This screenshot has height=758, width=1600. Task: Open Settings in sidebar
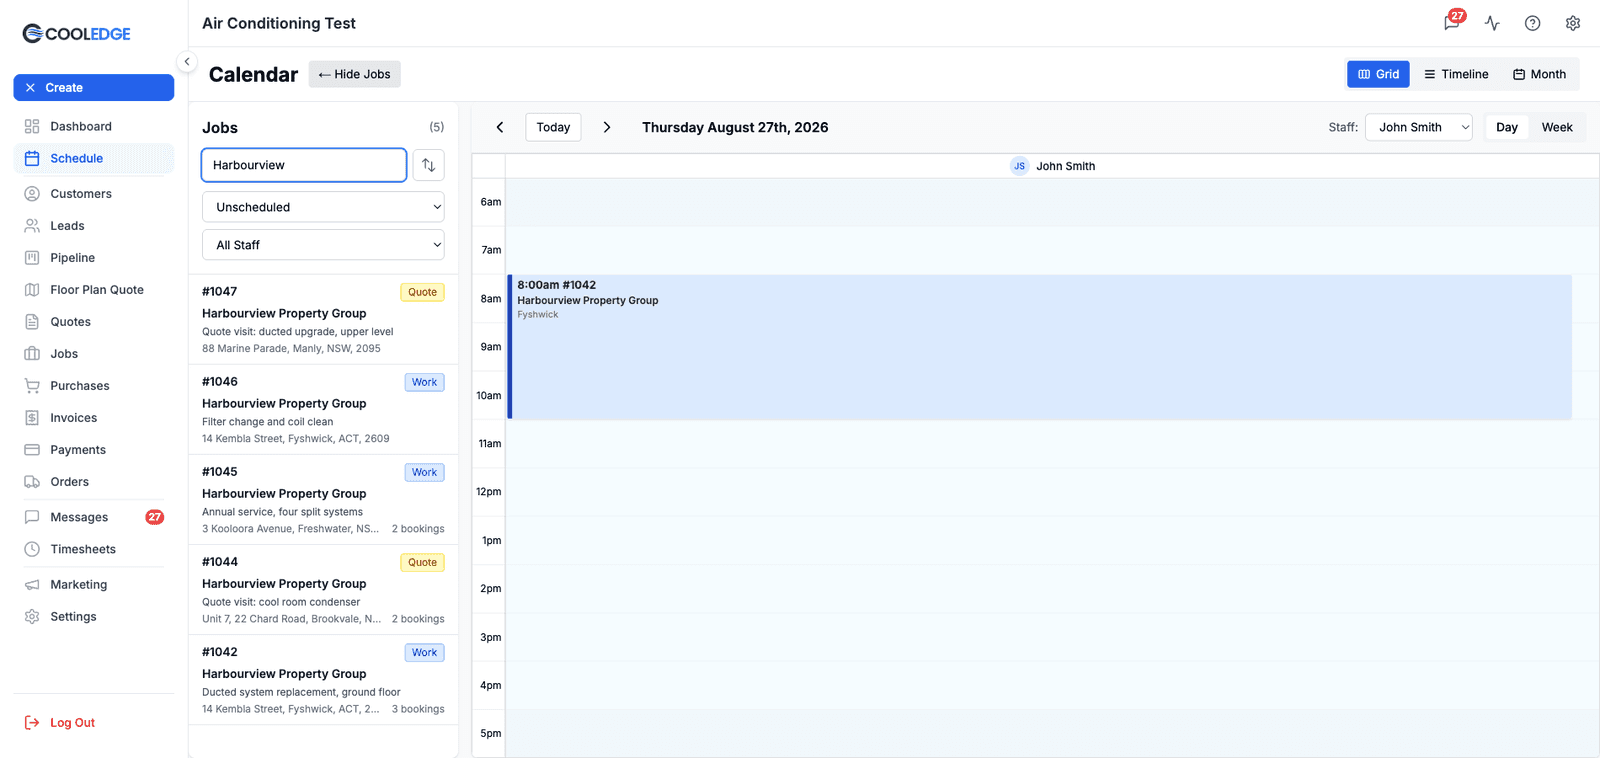tap(94, 617)
